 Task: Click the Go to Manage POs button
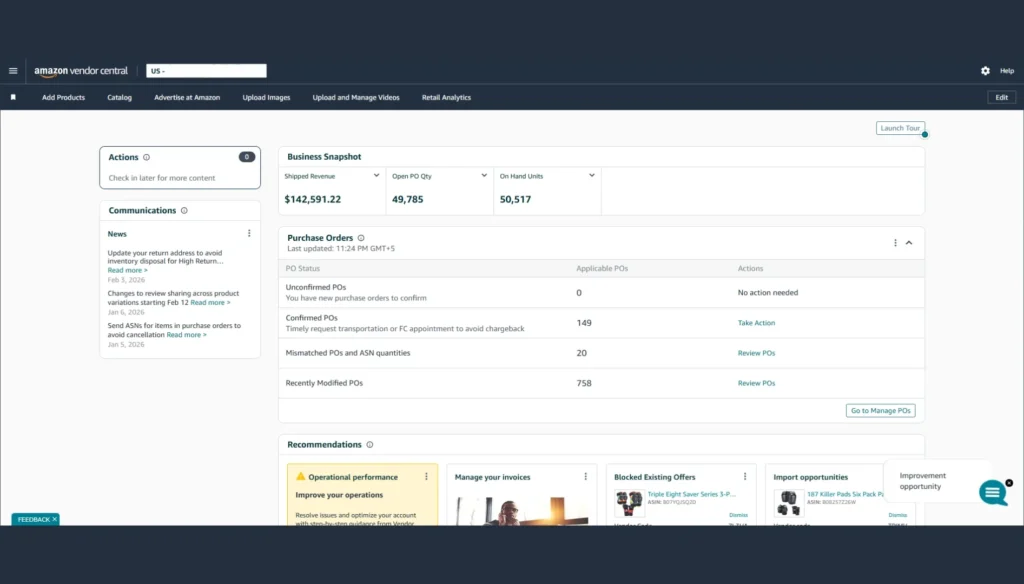tap(880, 411)
